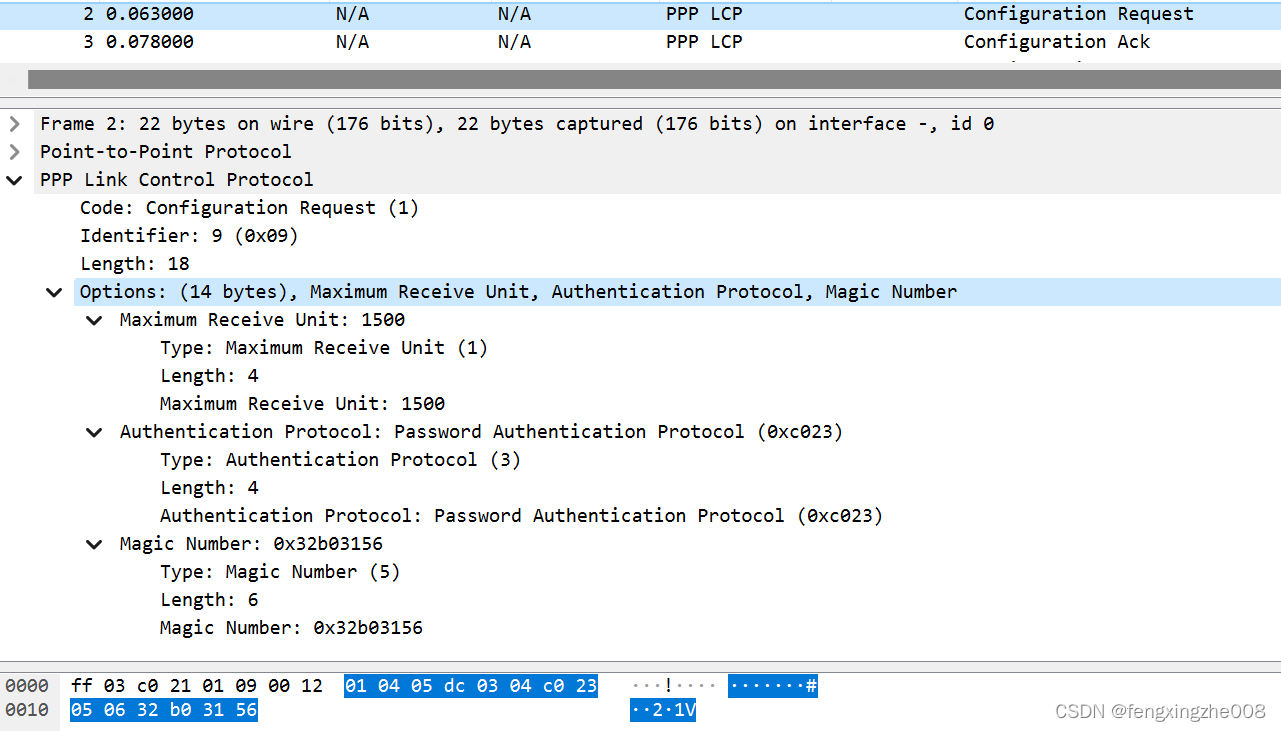Screen dimensions: 1281x731
Task: Click PPP LCP protocol cell of packet 3
Action: pos(704,42)
